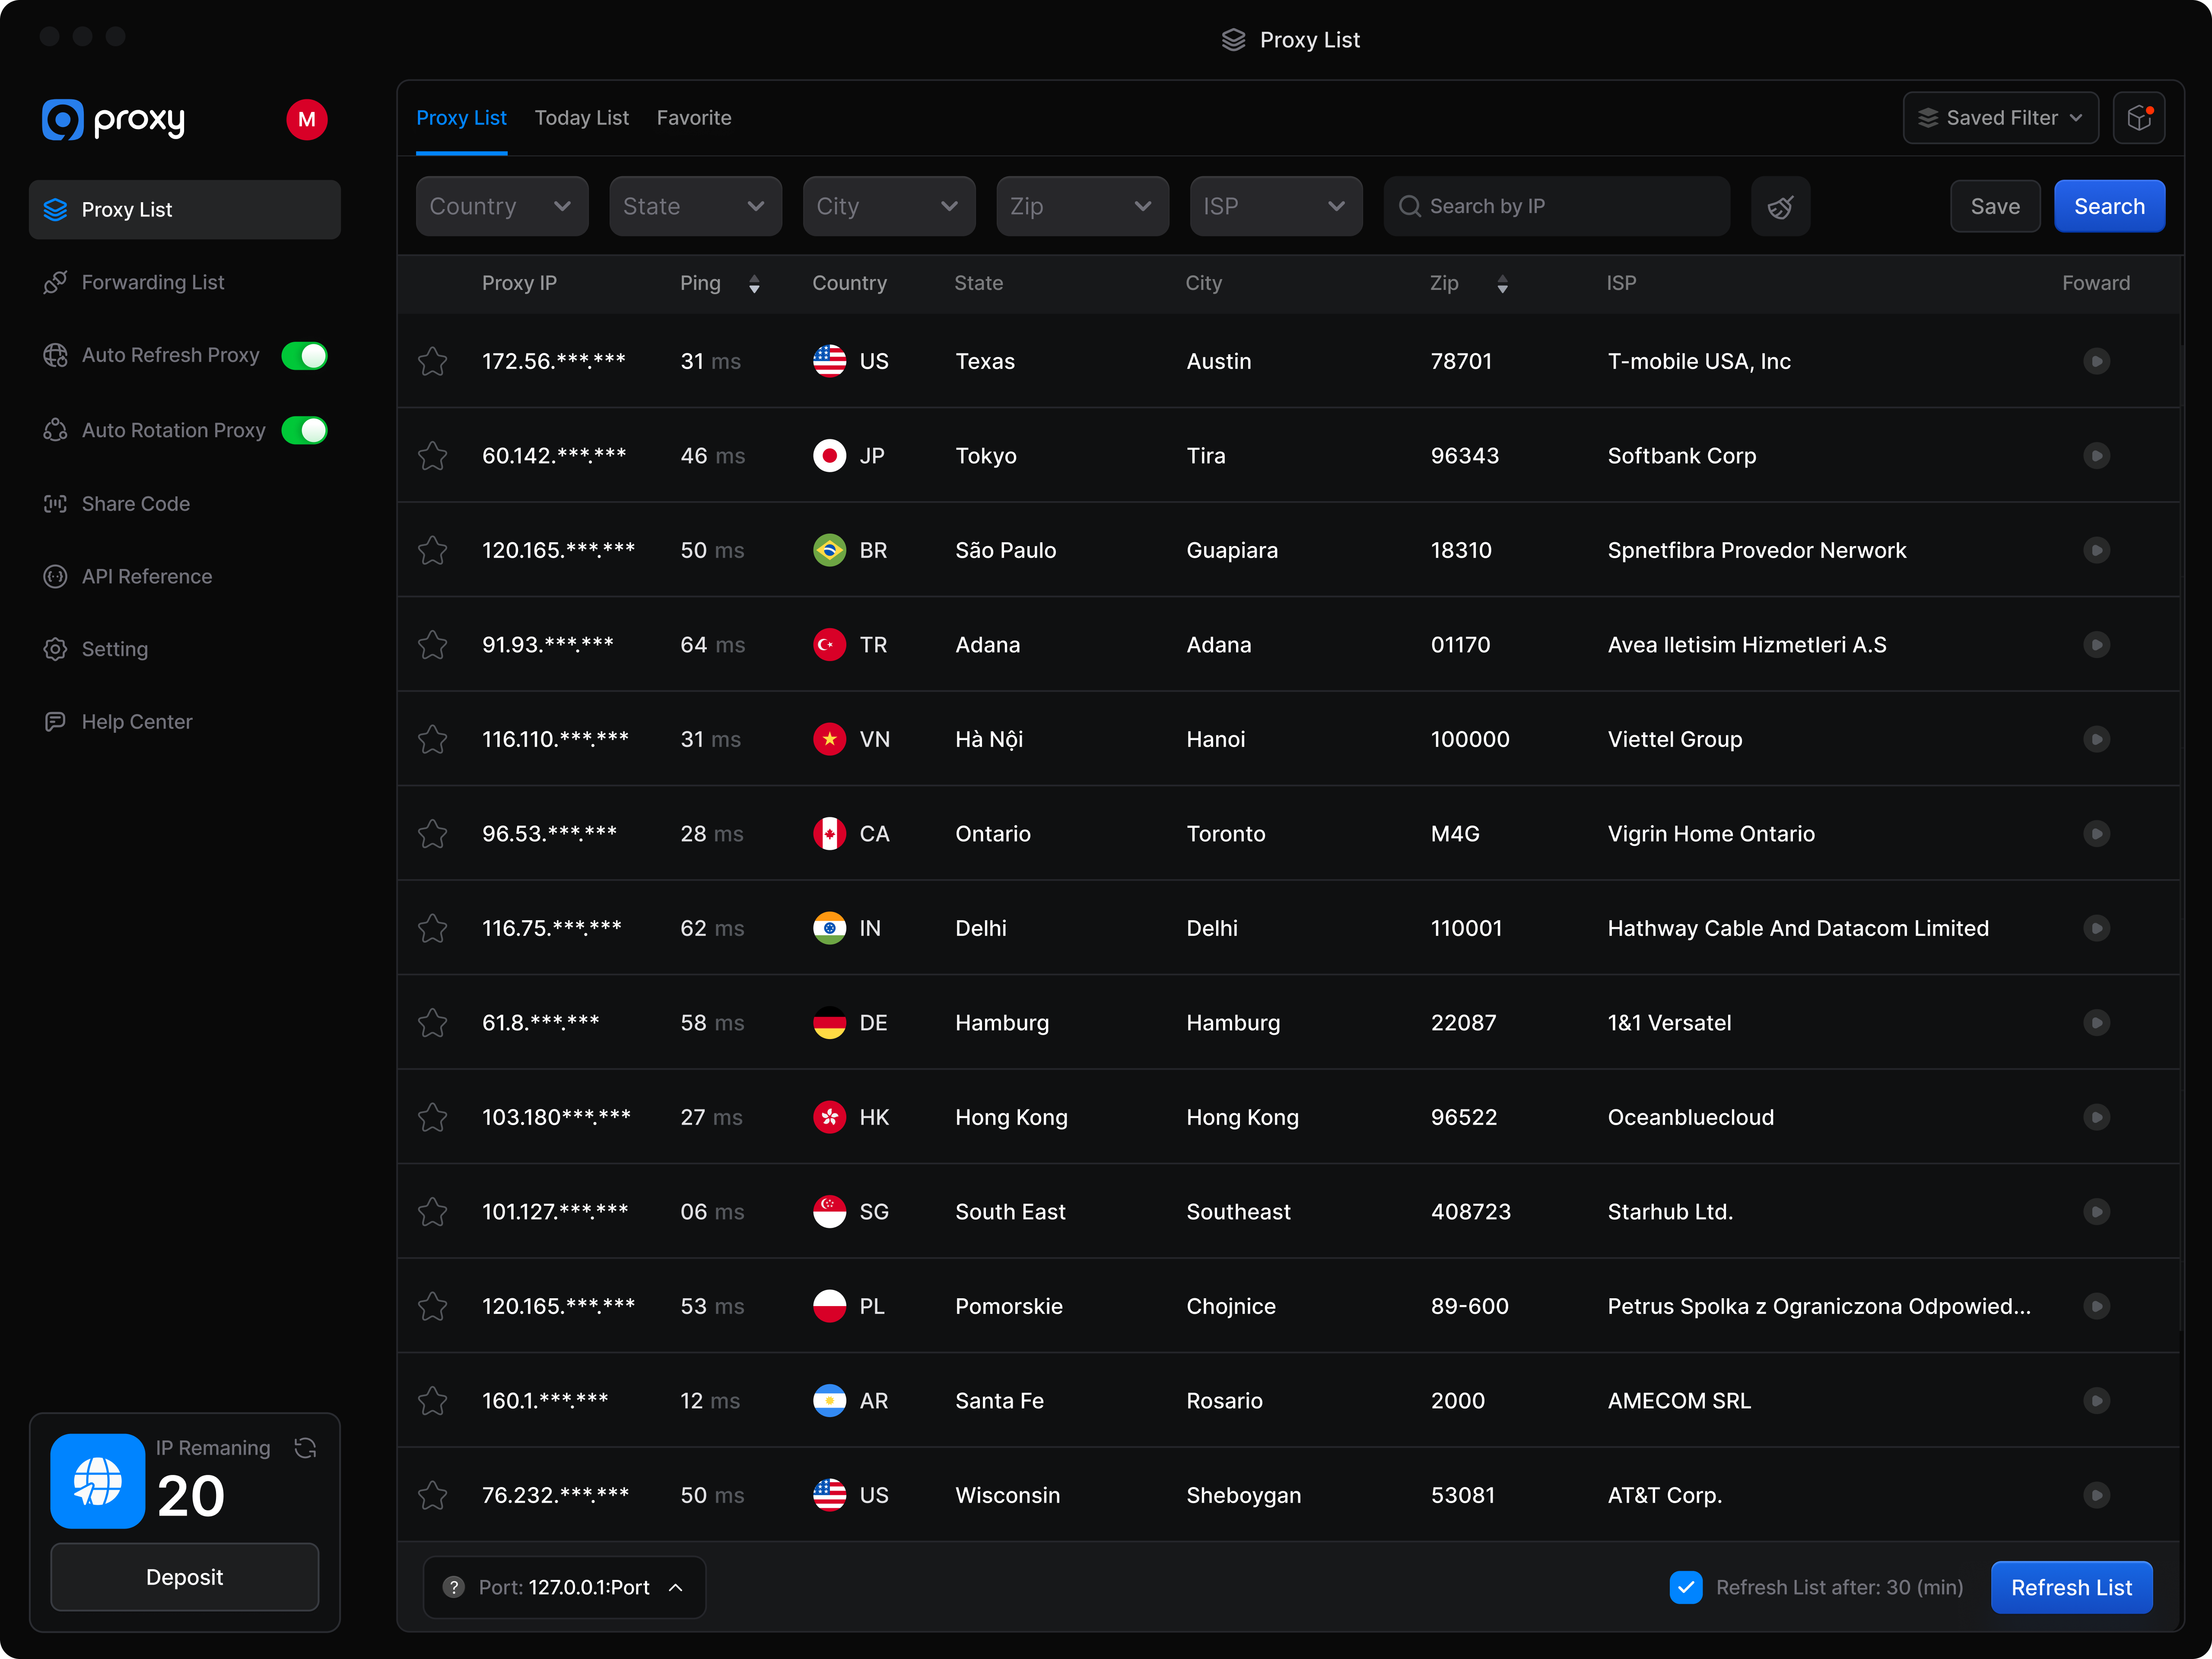Open the Country filter dropdown
This screenshot has height=1659, width=2212.
(501, 206)
